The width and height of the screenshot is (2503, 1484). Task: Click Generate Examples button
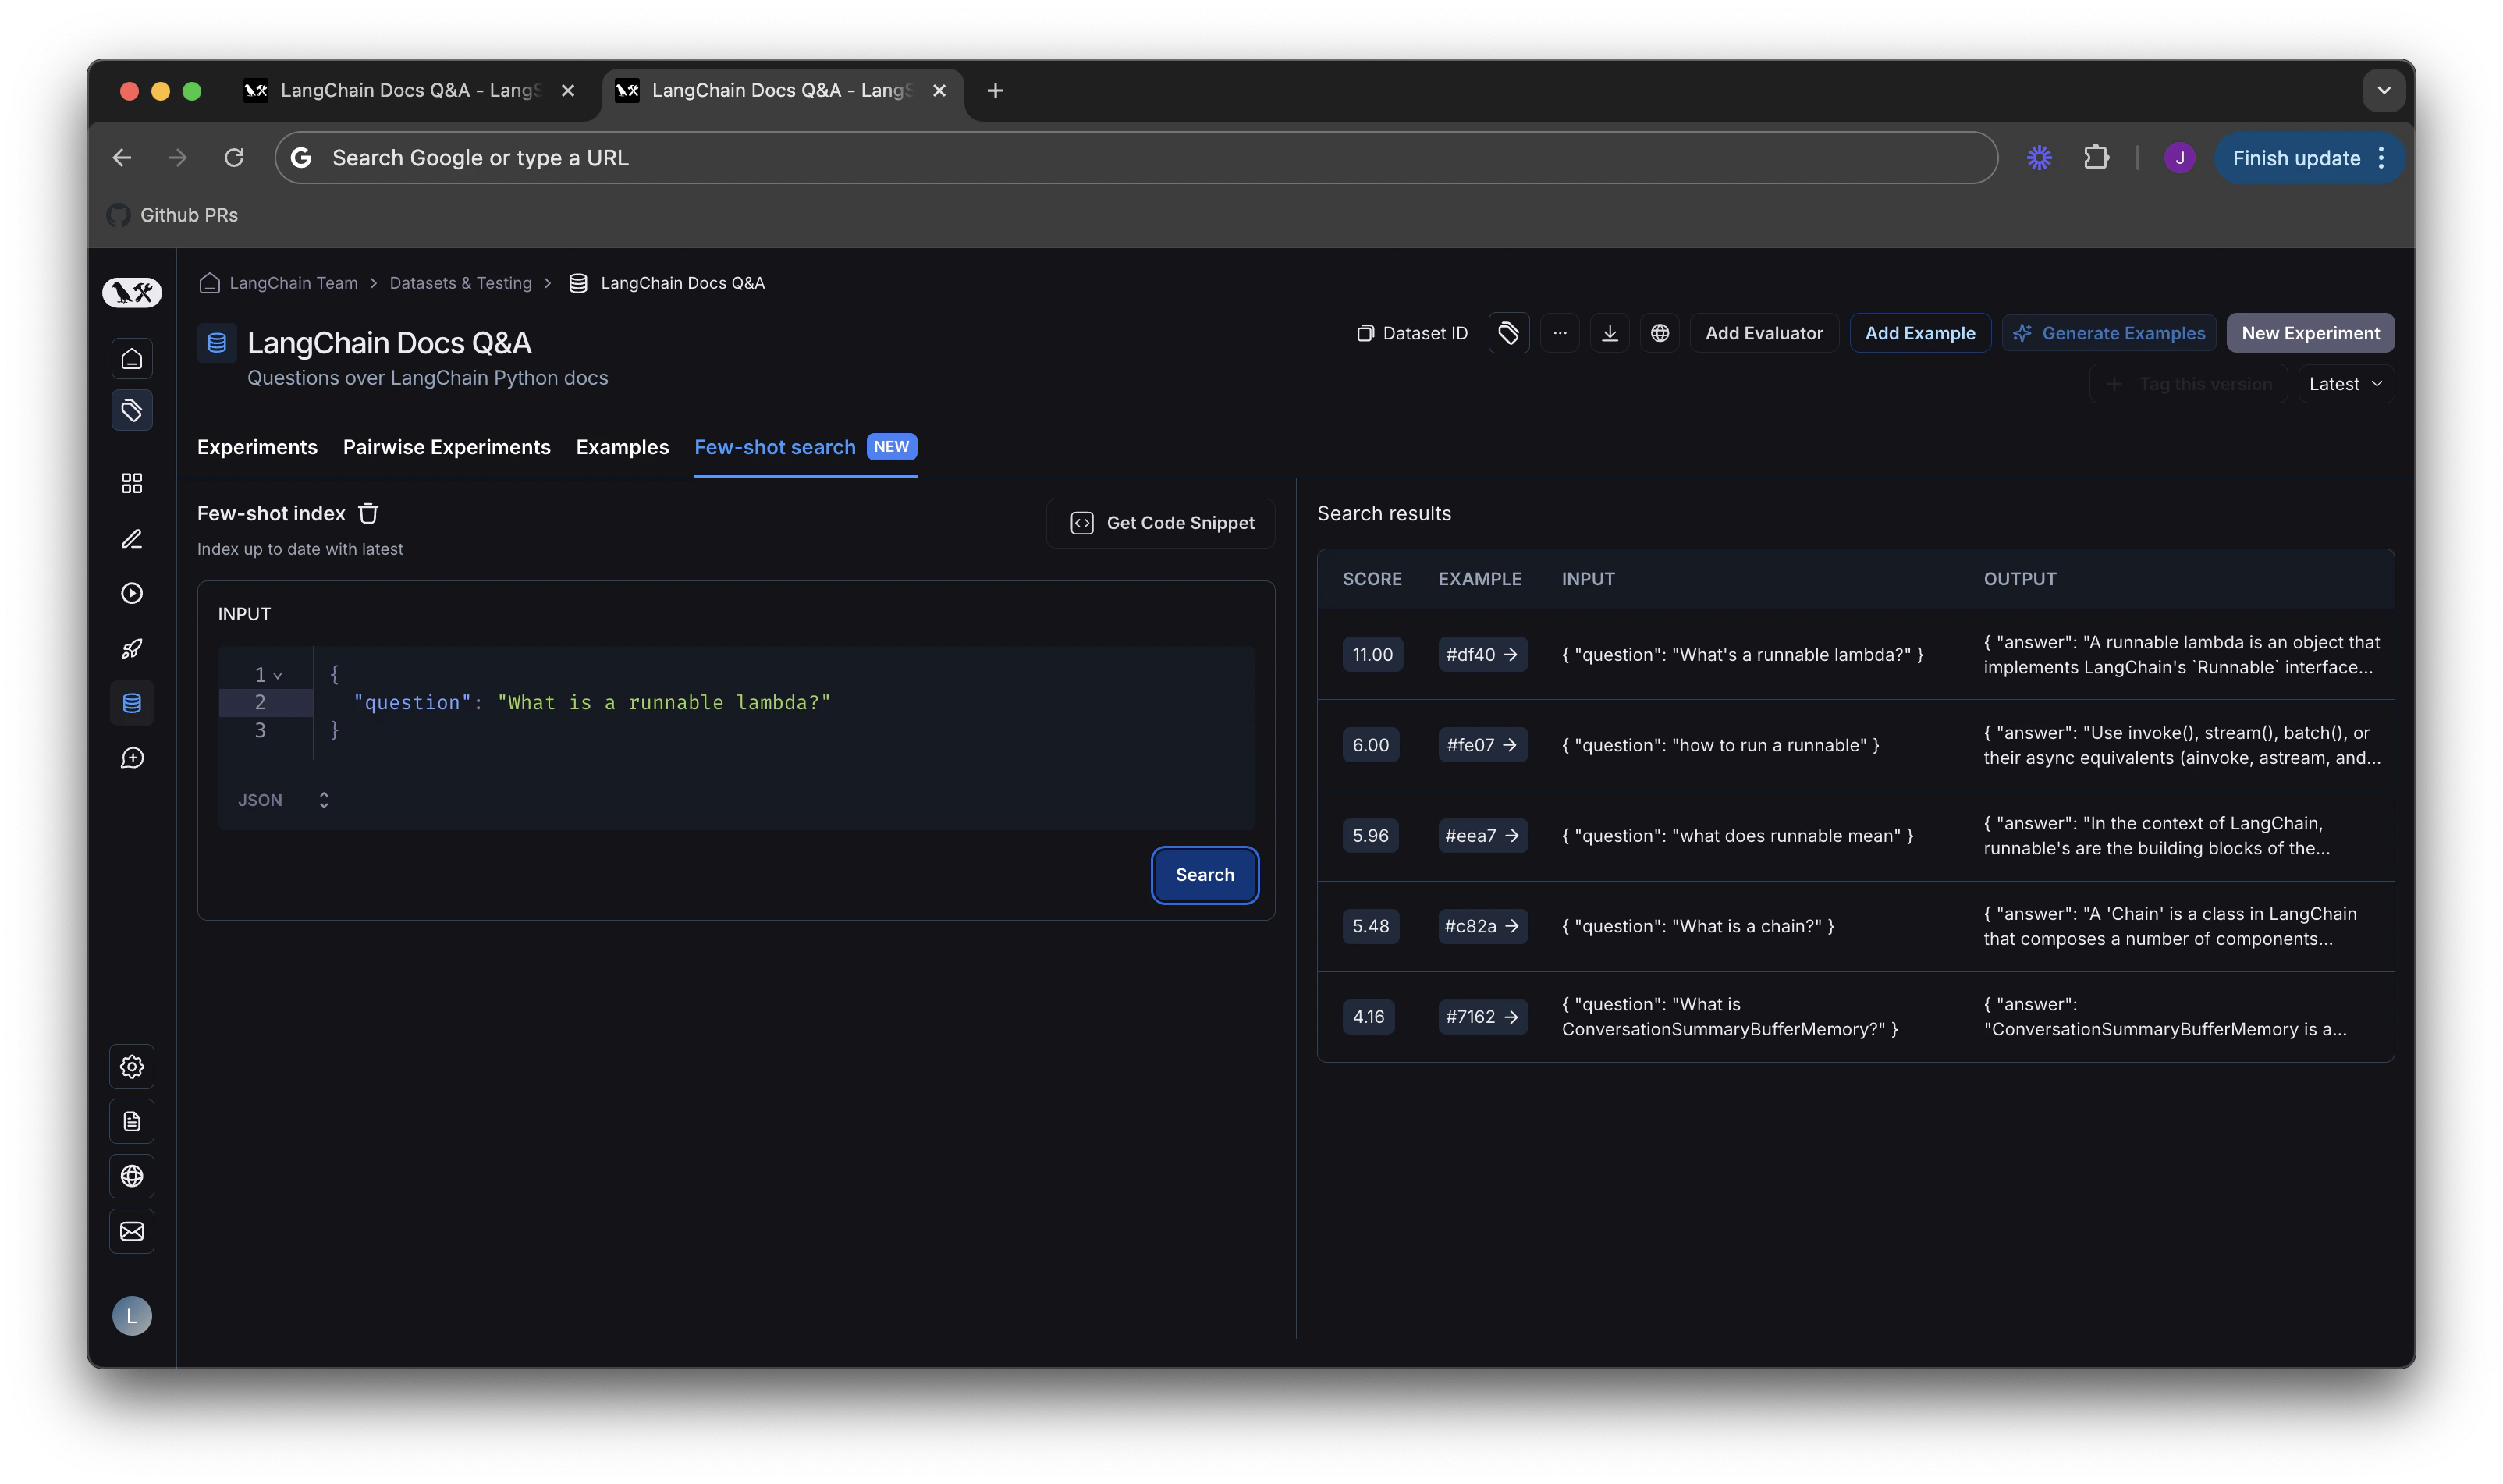tap(2108, 333)
